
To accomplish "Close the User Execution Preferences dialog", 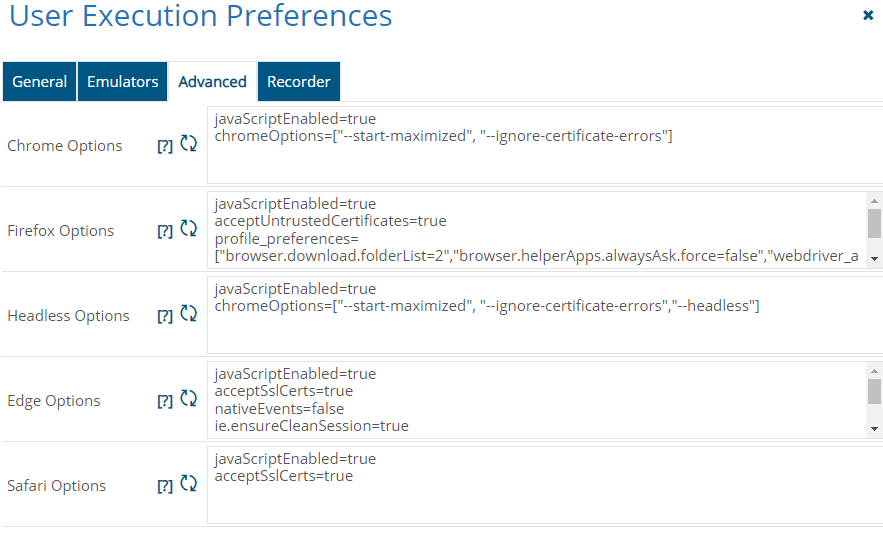I will 868,16.
